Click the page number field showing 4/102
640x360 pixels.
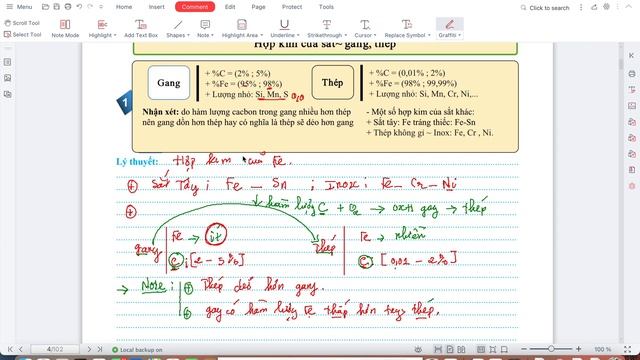tap(55, 349)
